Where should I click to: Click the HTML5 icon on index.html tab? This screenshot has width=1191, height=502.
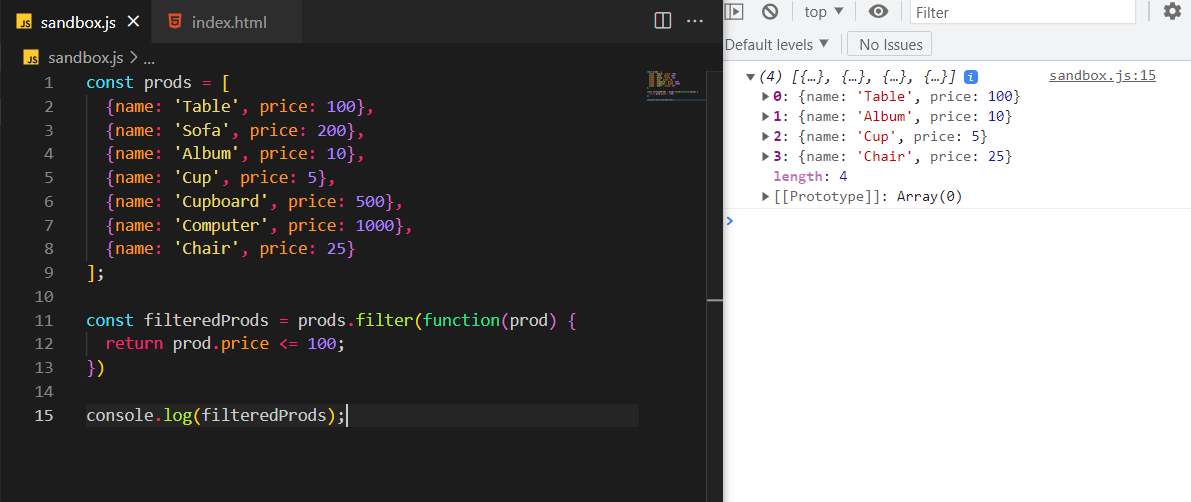coord(175,21)
